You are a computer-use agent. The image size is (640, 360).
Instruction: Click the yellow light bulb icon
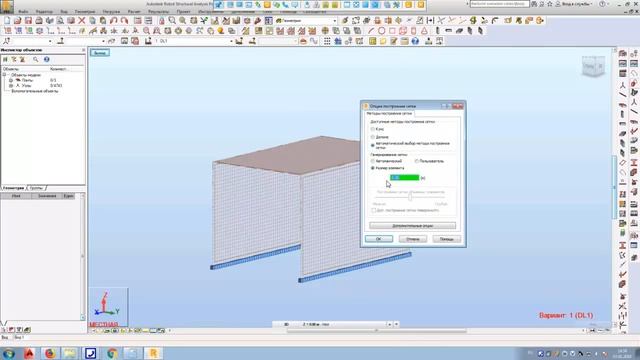click(221, 31)
